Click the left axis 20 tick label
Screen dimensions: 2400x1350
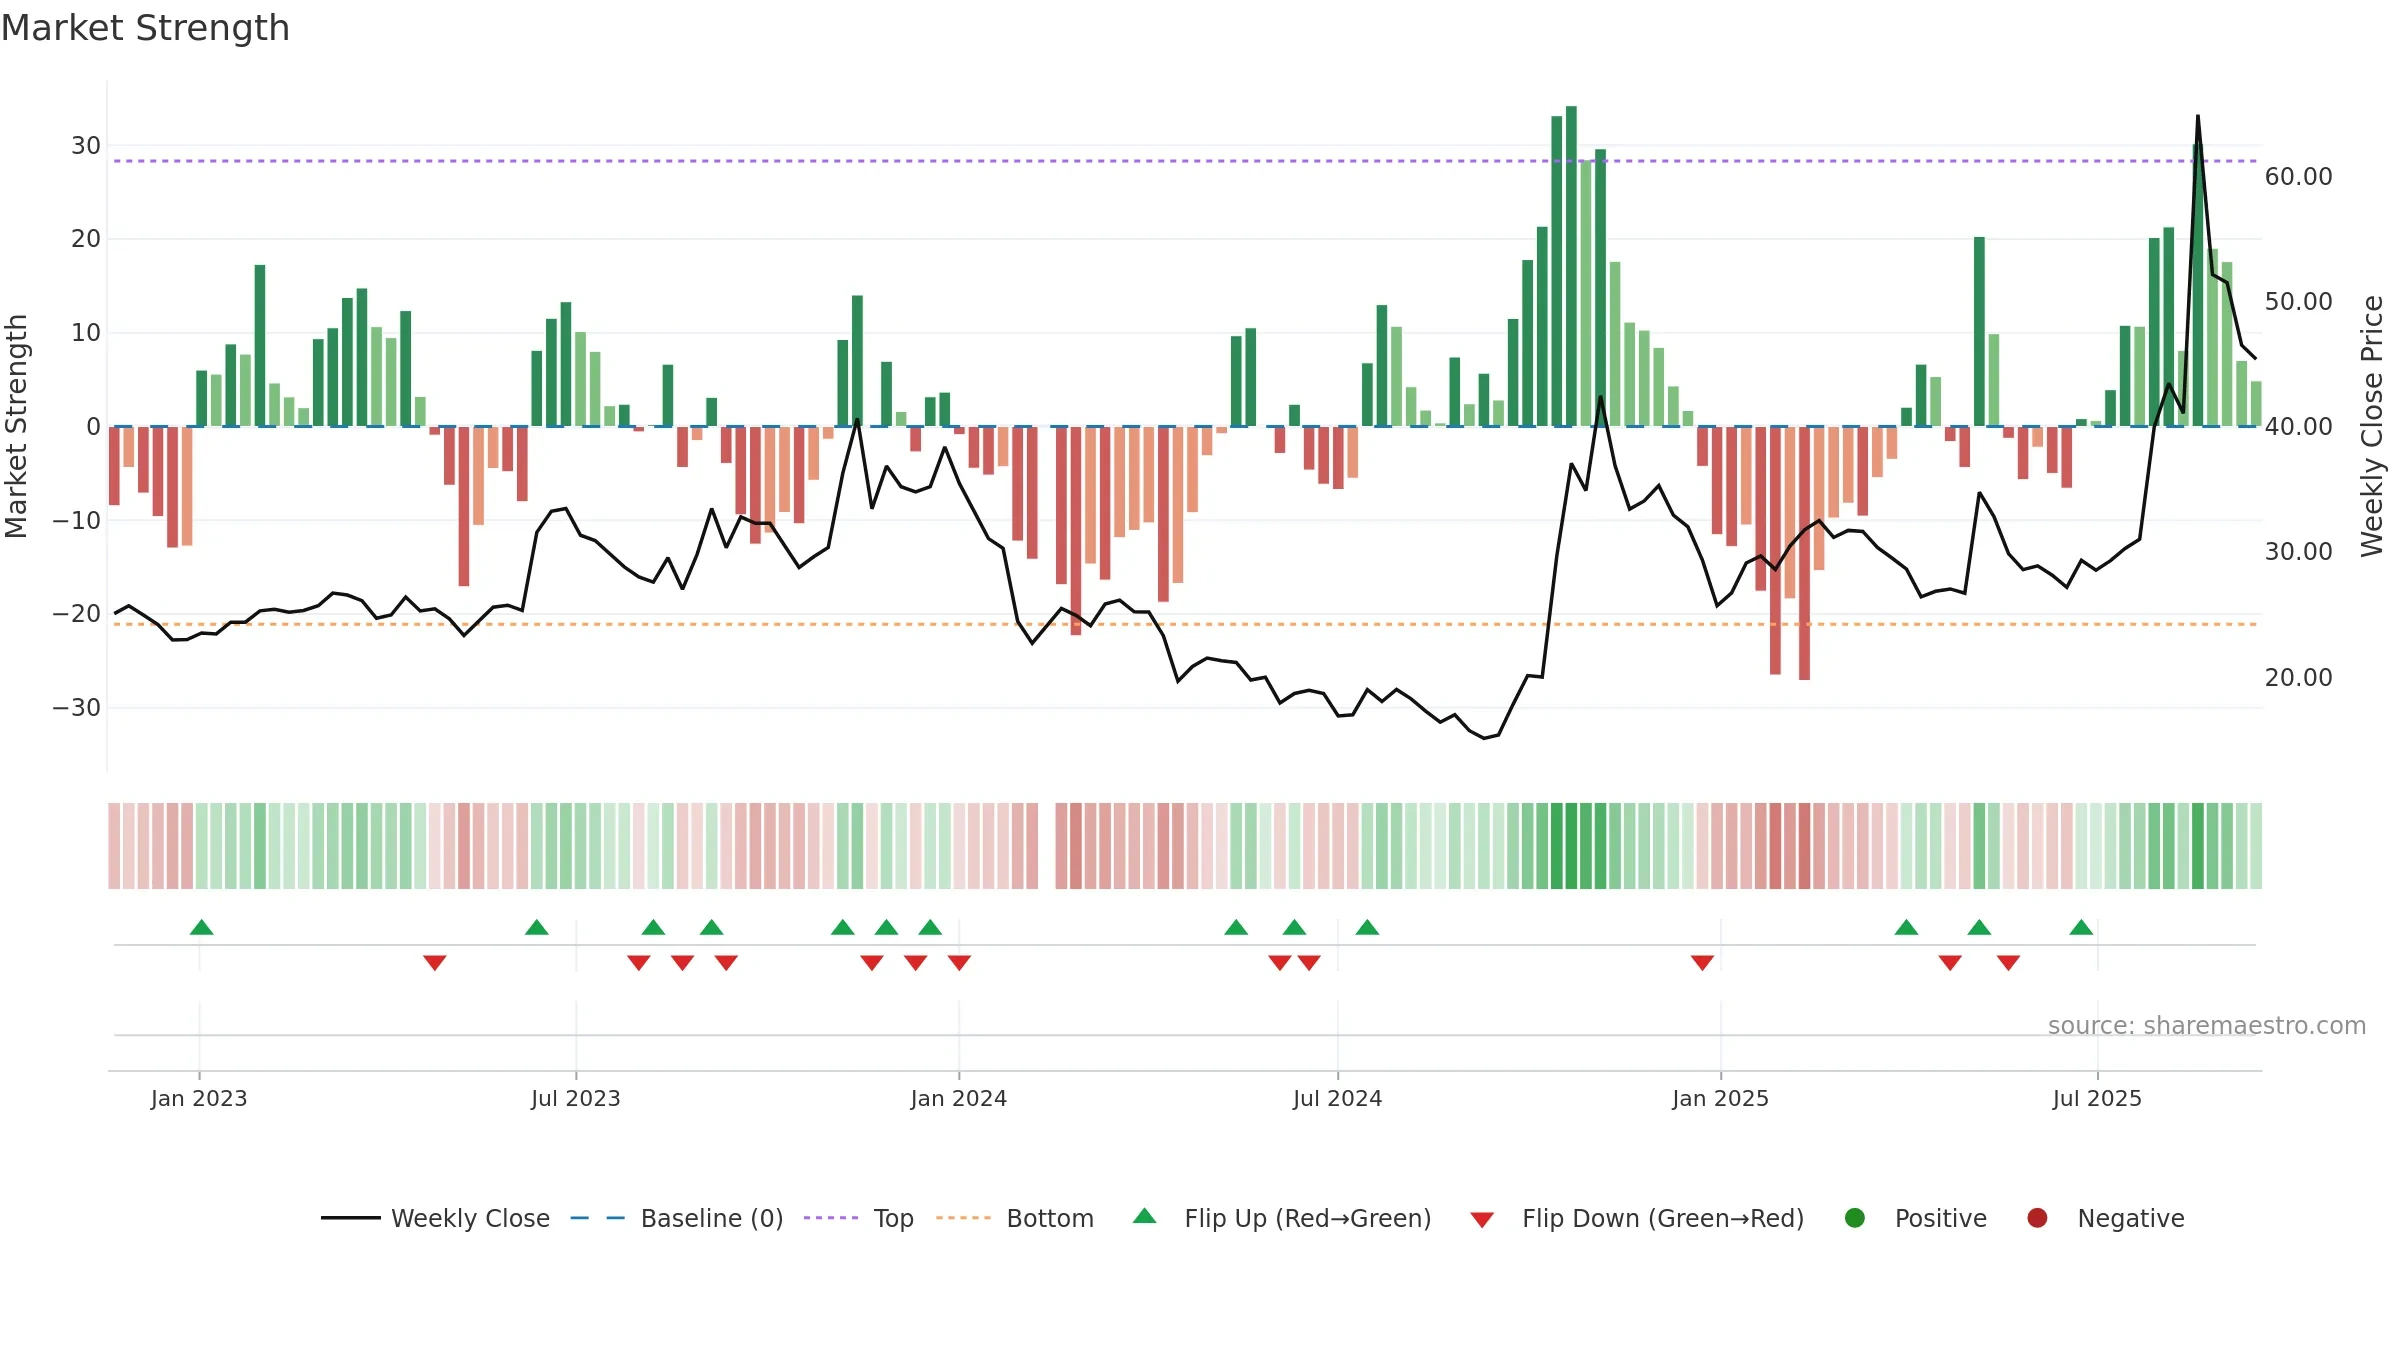coord(86,238)
